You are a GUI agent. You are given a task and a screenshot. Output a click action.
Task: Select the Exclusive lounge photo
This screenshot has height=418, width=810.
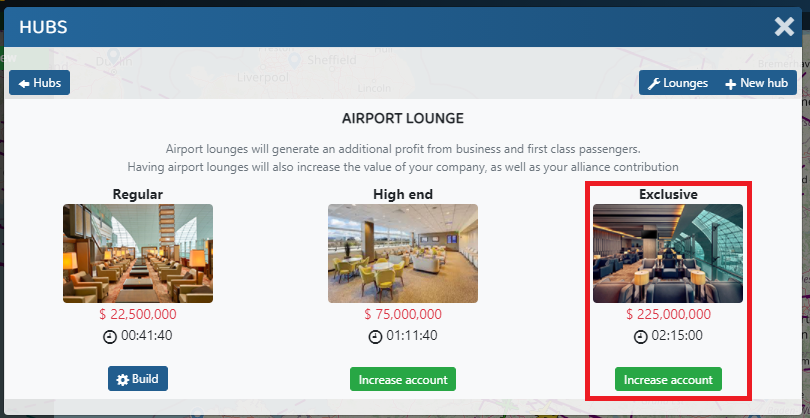(668, 253)
